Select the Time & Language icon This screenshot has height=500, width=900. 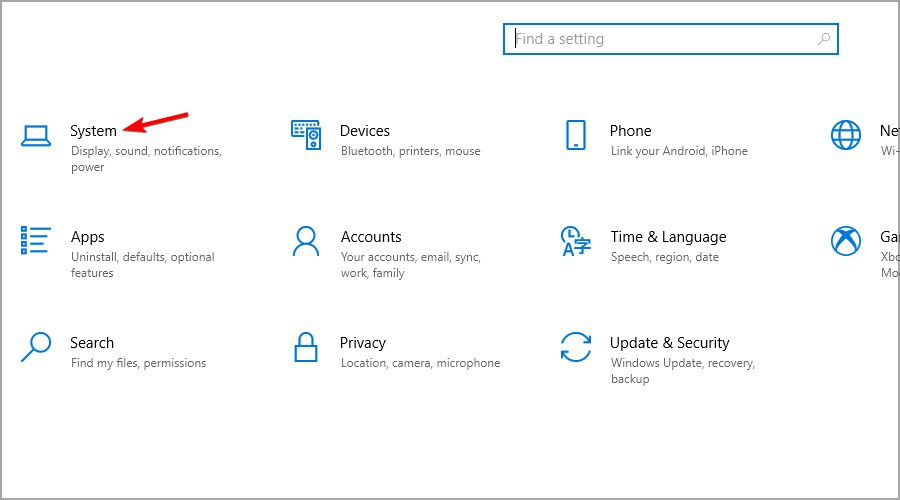click(575, 241)
